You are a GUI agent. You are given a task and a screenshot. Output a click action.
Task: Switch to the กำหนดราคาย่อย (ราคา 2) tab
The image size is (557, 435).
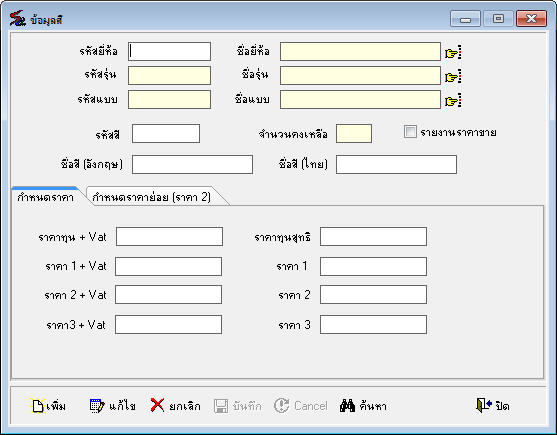coord(151,197)
